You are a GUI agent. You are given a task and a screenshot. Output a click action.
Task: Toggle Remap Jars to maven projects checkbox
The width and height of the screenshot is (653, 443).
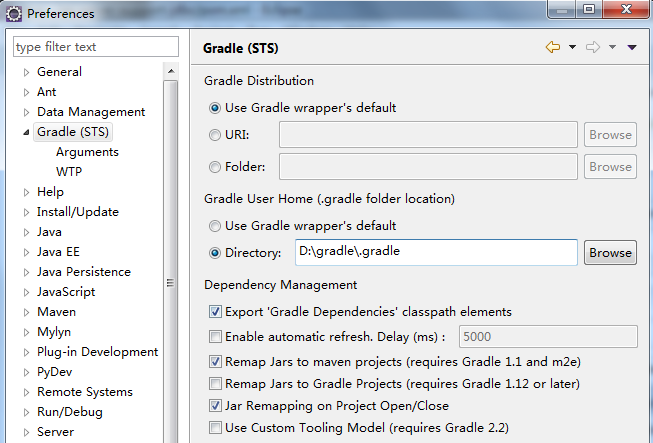click(215, 361)
